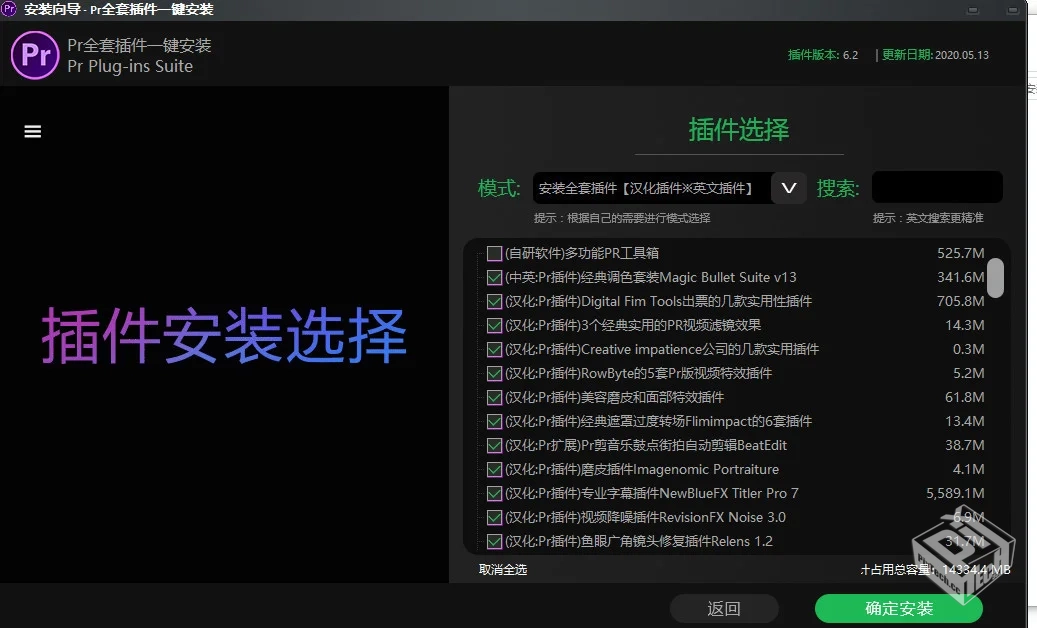Click the 返回 back button
The width and height of the screenshot is (1037, 628).
coord(724,608)
